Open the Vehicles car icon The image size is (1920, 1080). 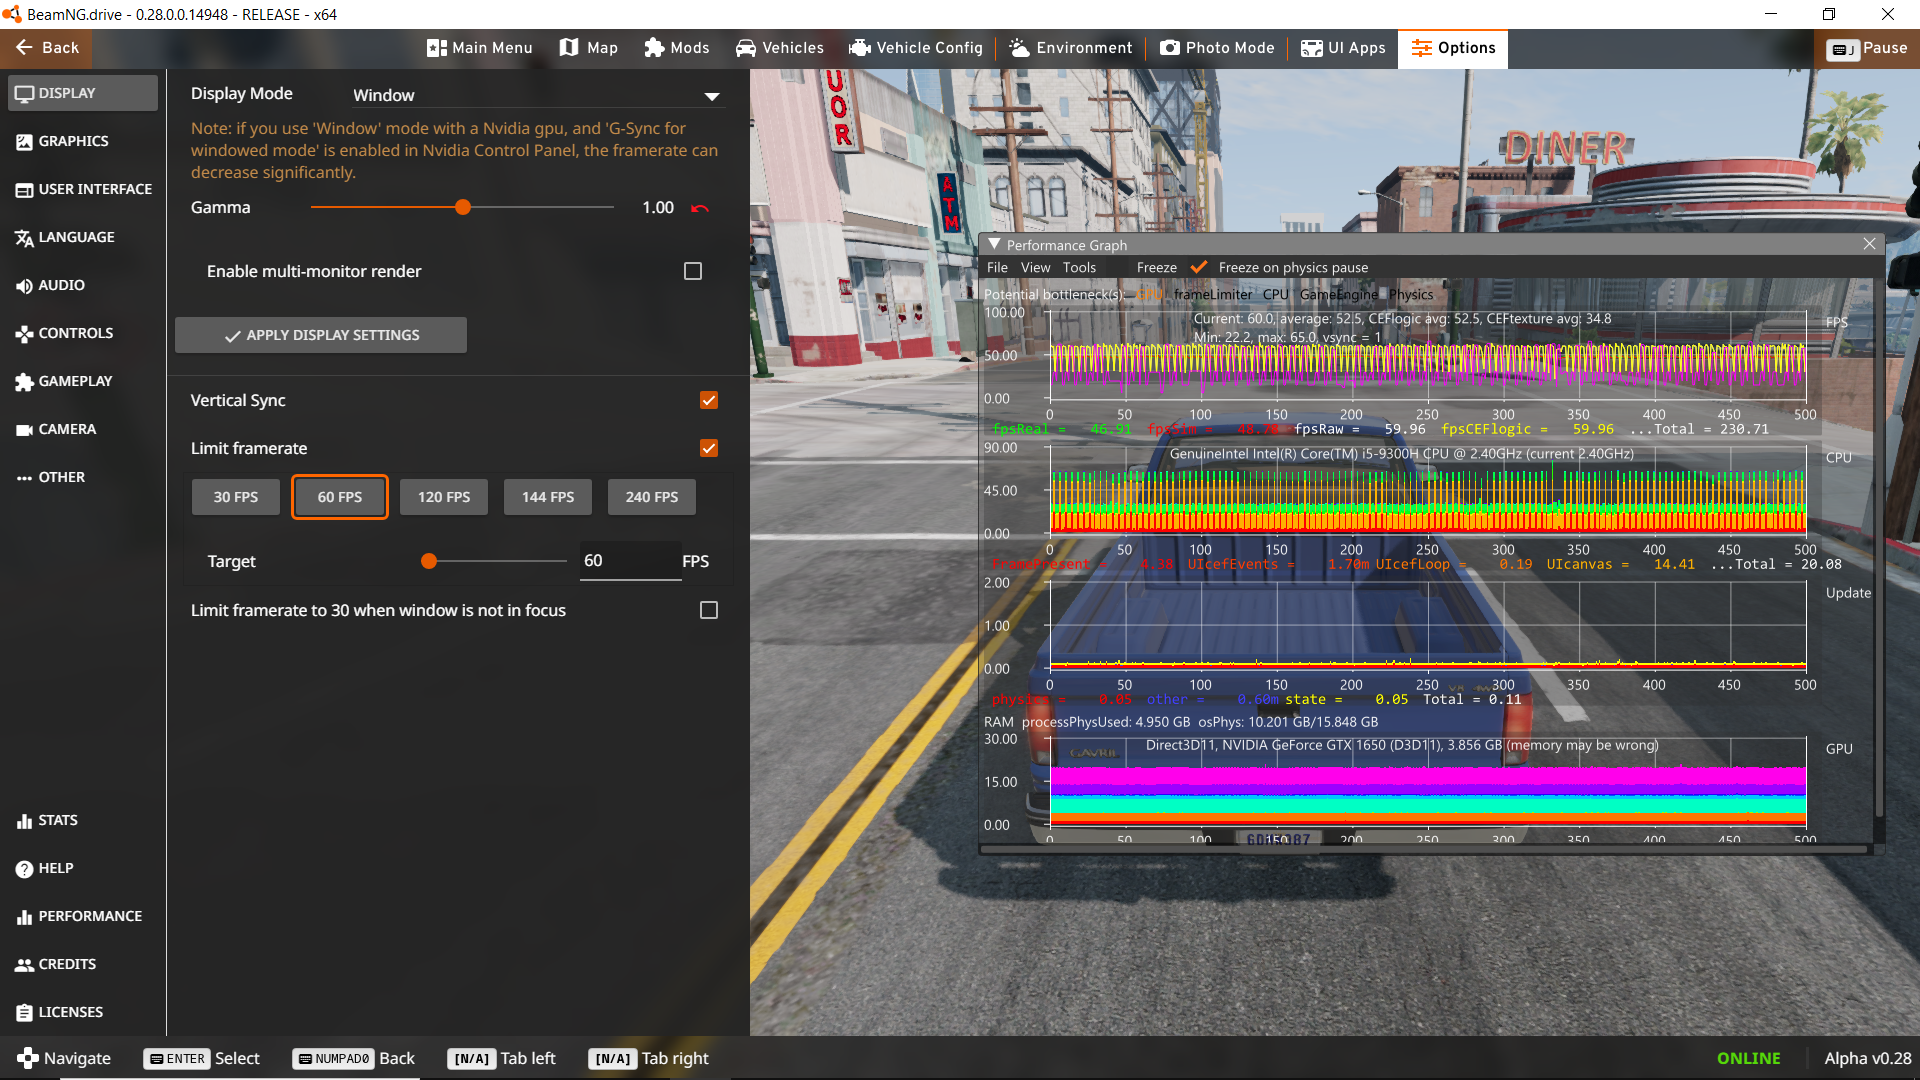[746, 48]
